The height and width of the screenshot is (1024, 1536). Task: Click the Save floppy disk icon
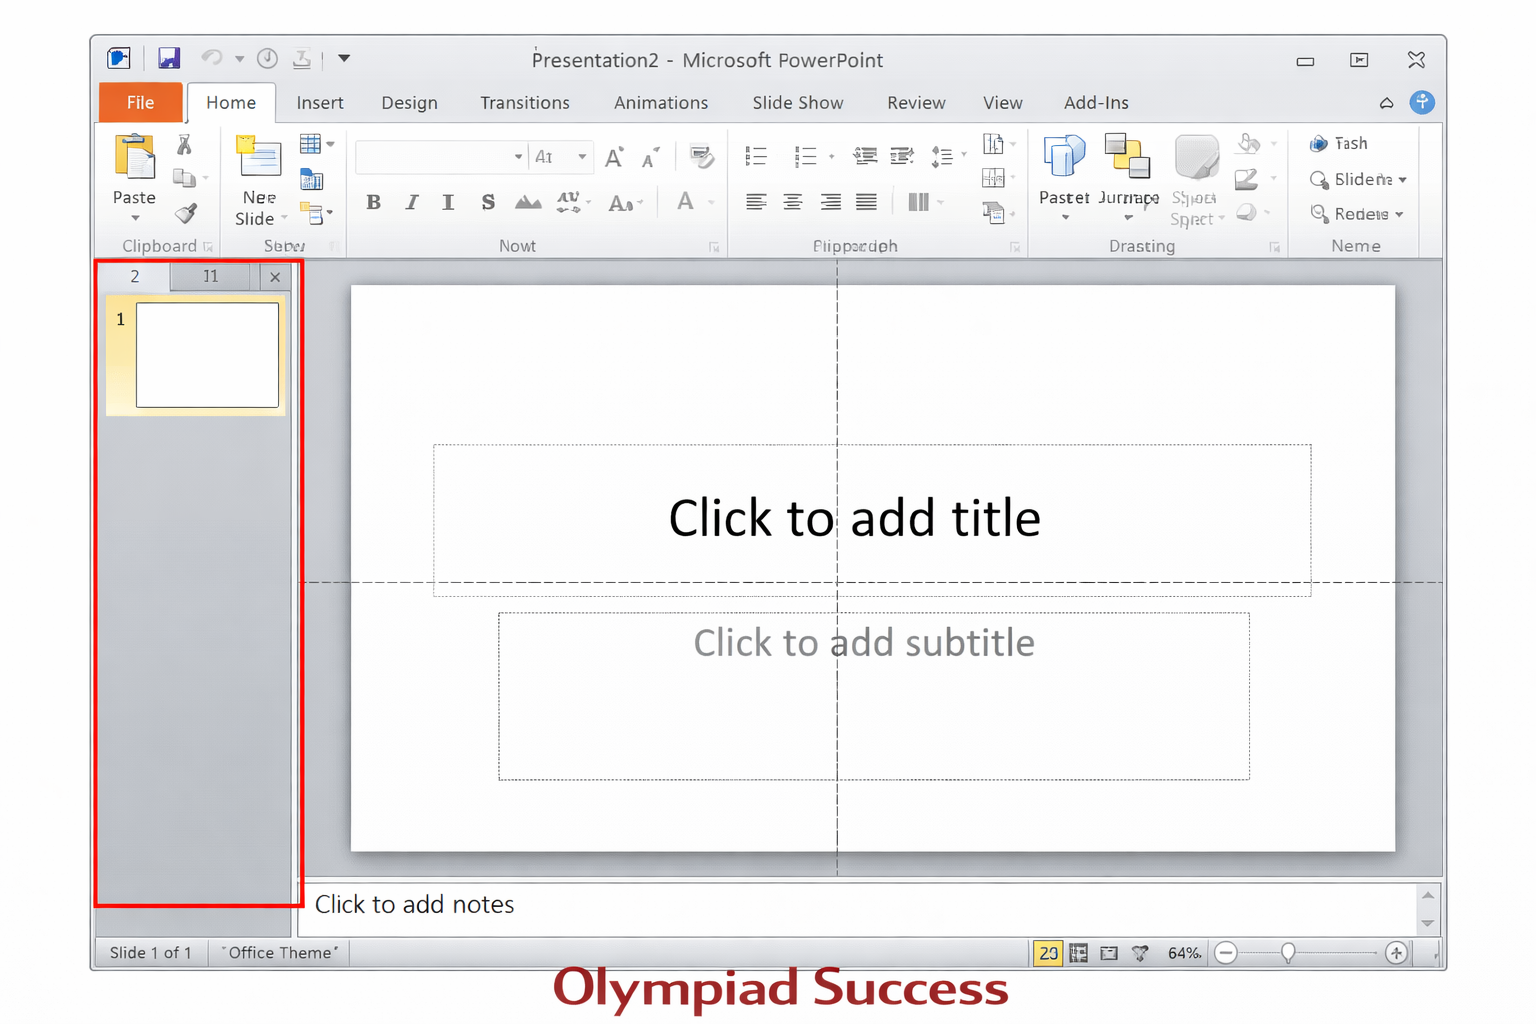pyautogui.click(x=169, y=59)
